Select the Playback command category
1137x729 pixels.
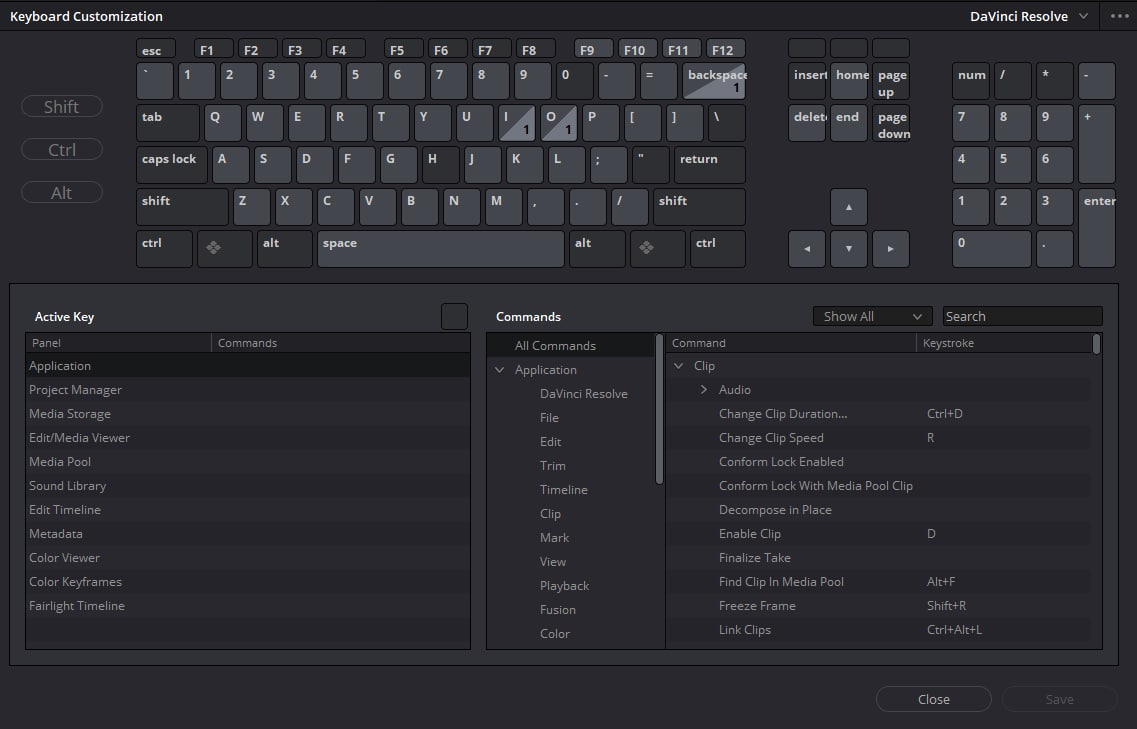[x=564, y=585]
